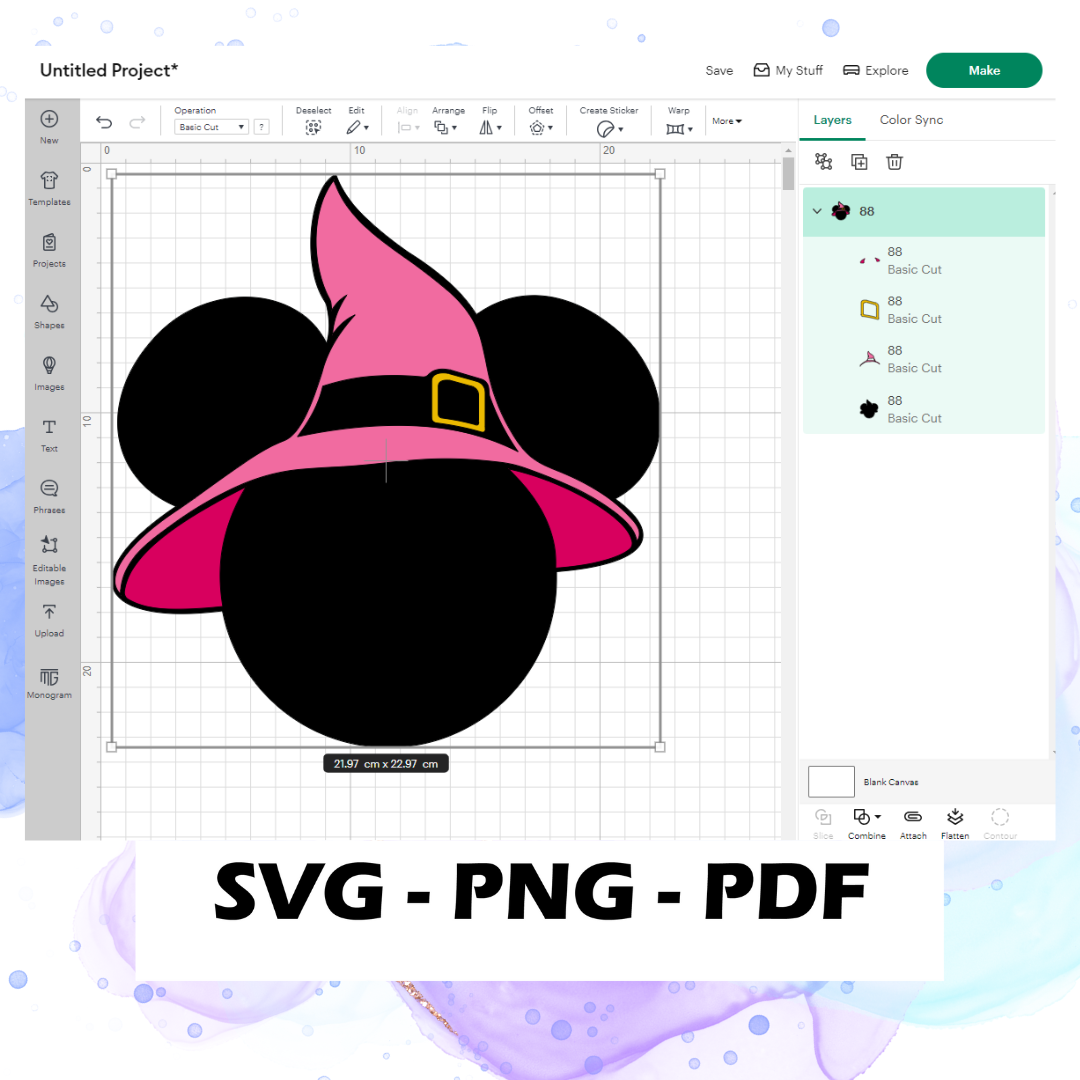
Task: Click the Group layers icon
Action: [x=823, y=162]
